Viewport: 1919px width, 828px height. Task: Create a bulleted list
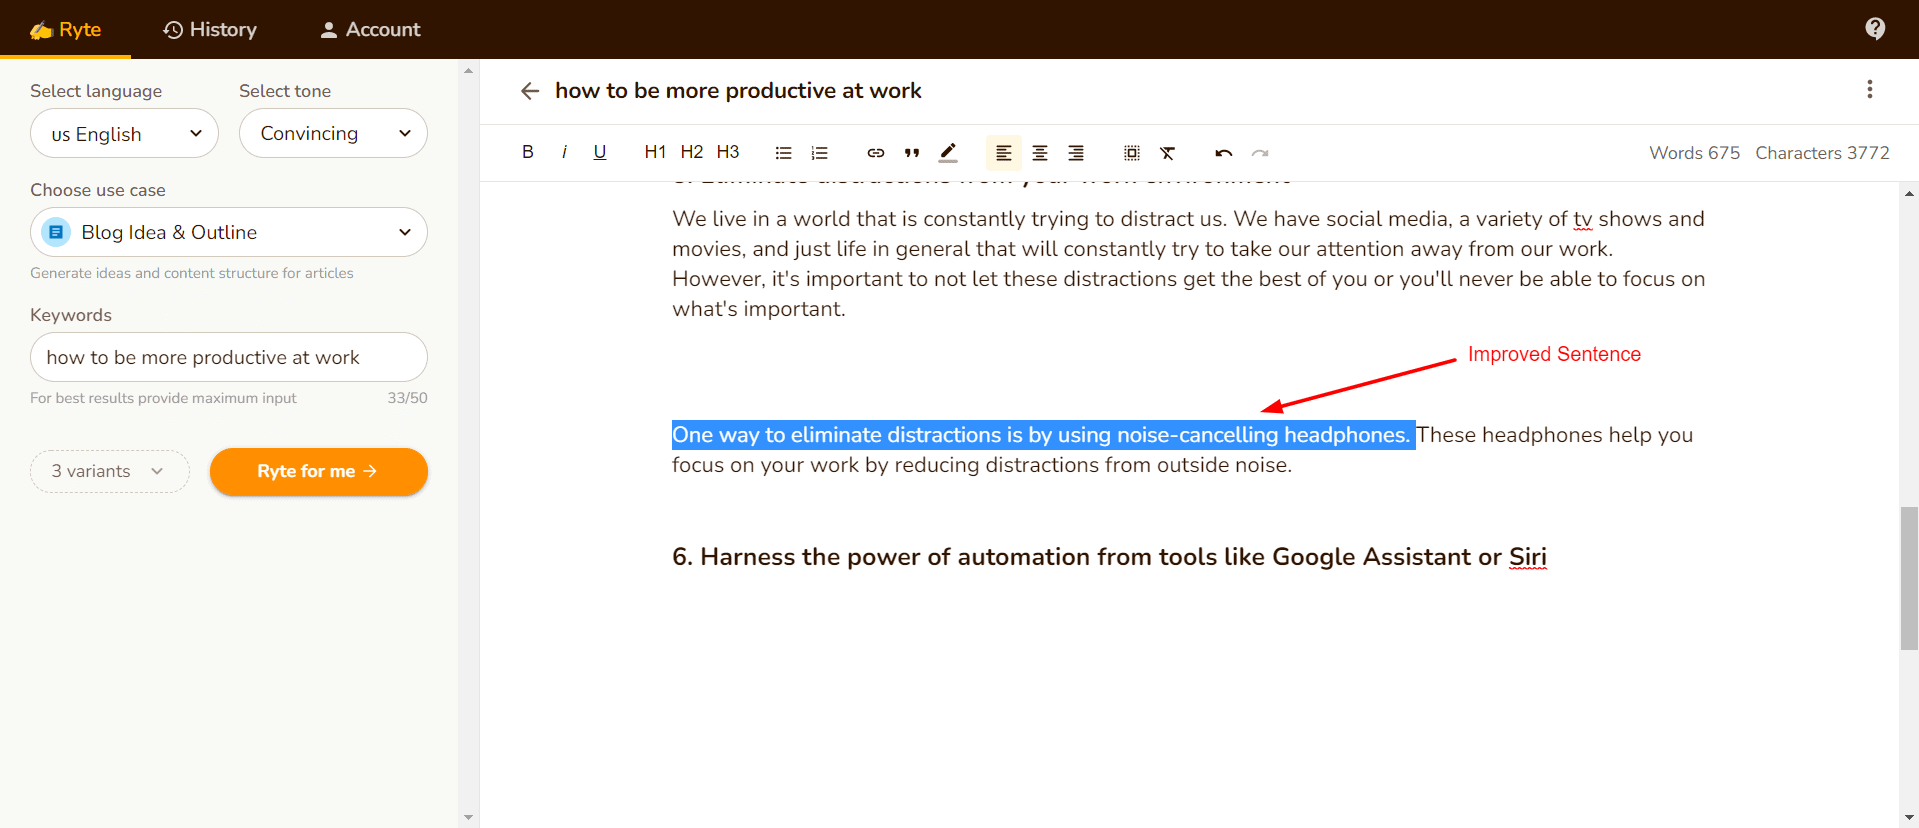(784, 153)
